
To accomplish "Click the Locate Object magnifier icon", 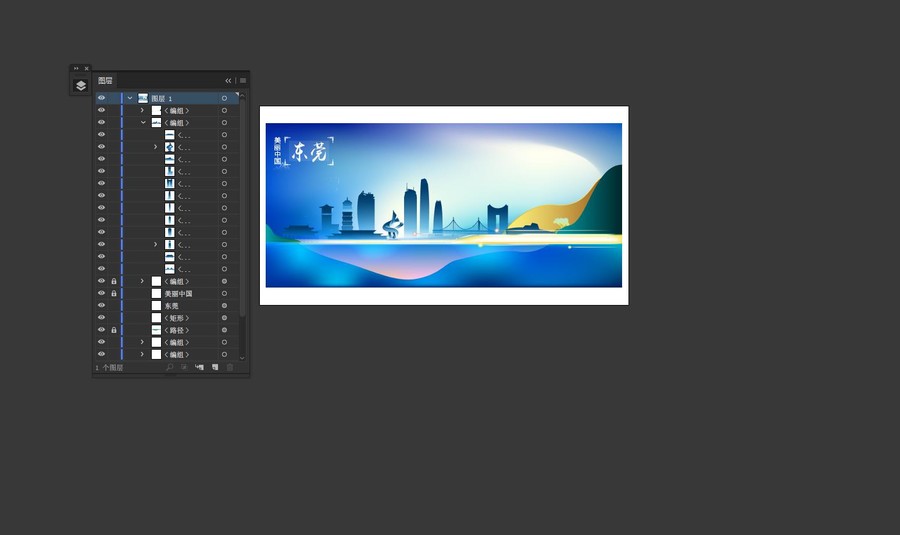I will [x=170, y=367].
